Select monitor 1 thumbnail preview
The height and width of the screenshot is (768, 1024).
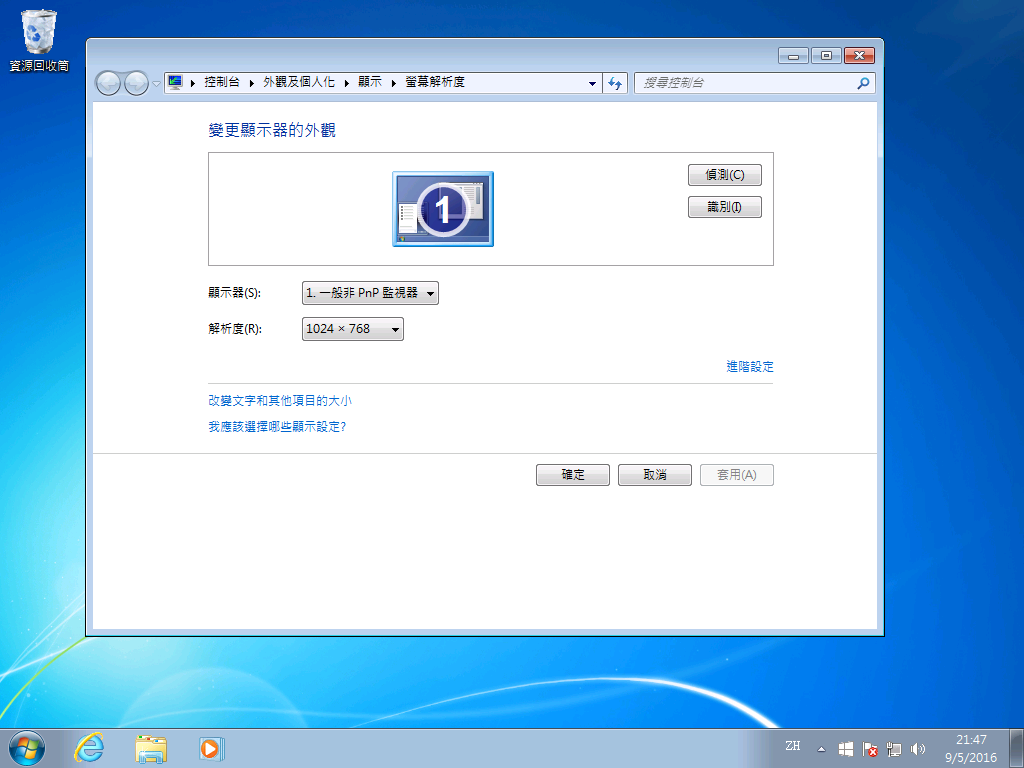click(x=443, y=208)
